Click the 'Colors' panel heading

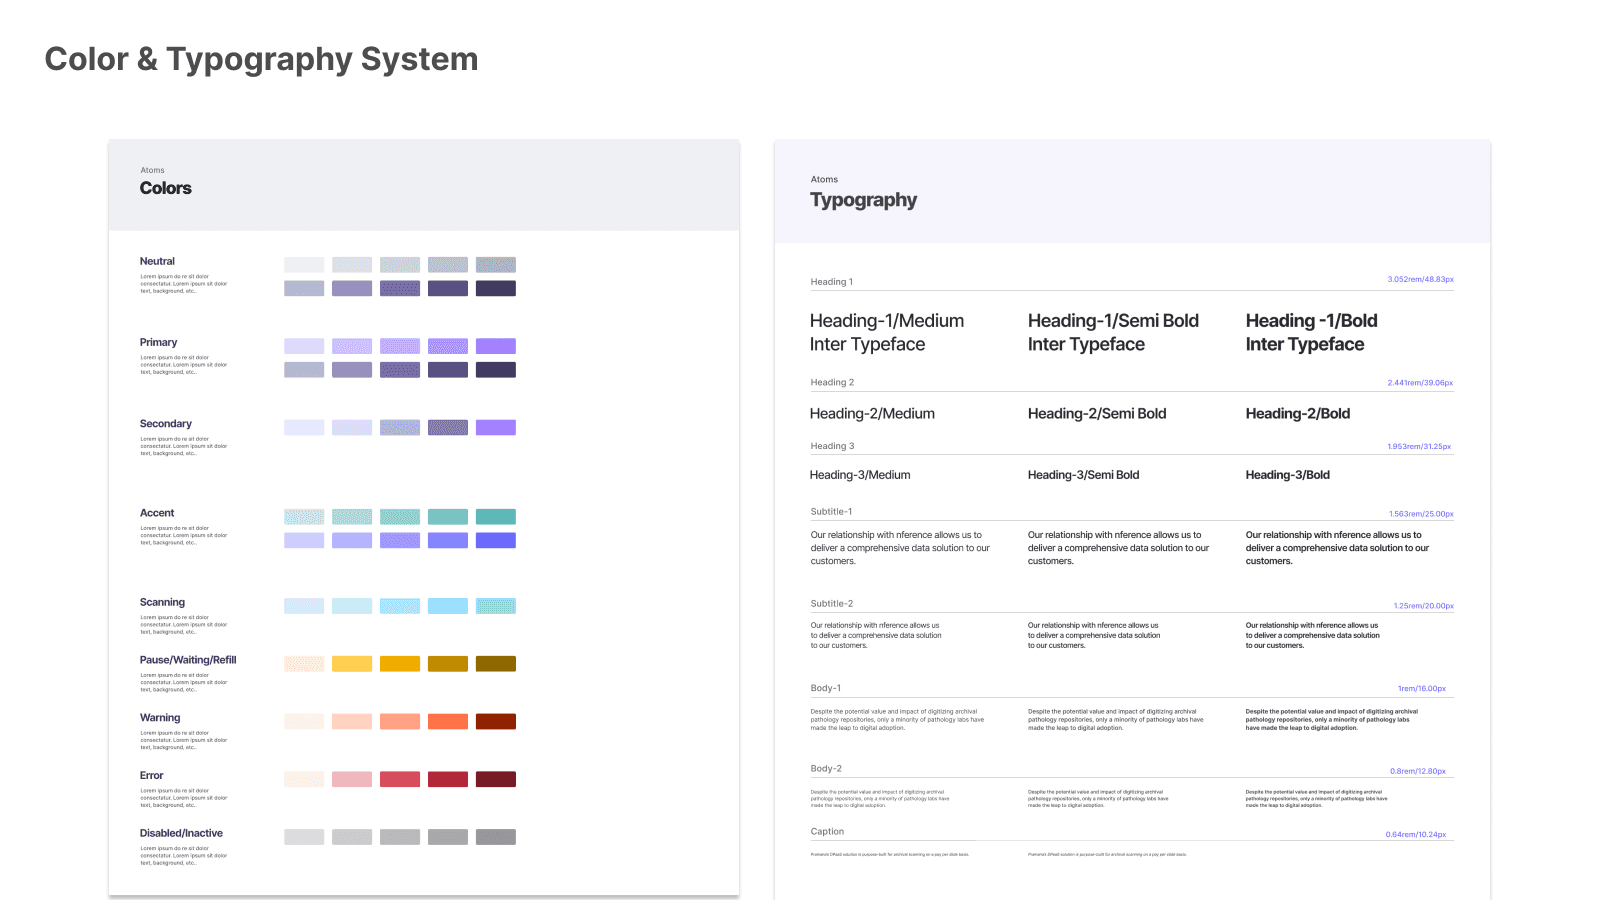coord(166,188)
